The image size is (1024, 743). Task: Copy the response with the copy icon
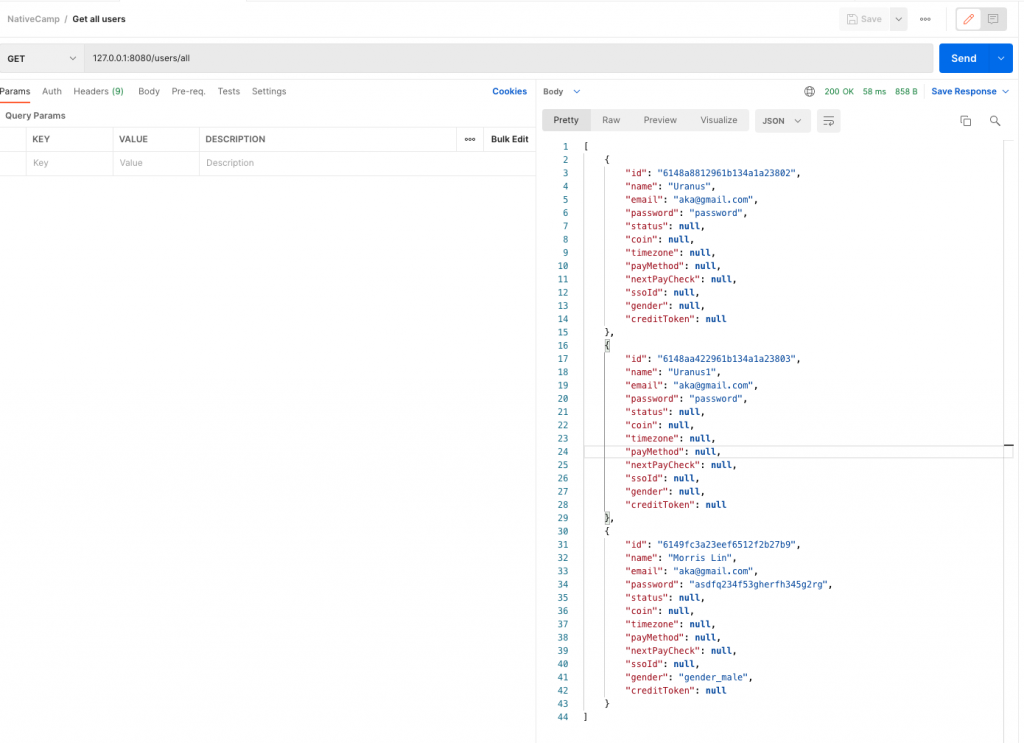965,121
